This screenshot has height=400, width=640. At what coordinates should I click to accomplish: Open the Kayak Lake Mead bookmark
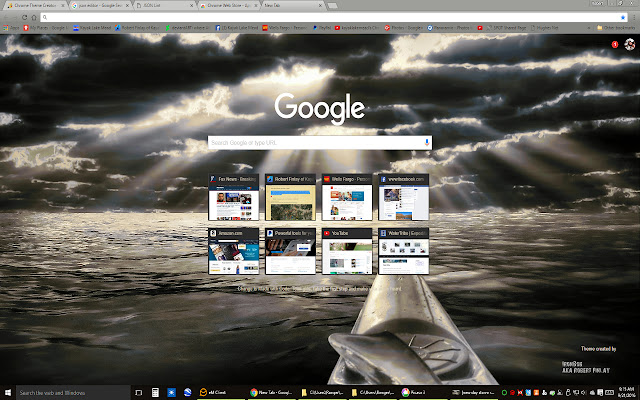(92, 28)
